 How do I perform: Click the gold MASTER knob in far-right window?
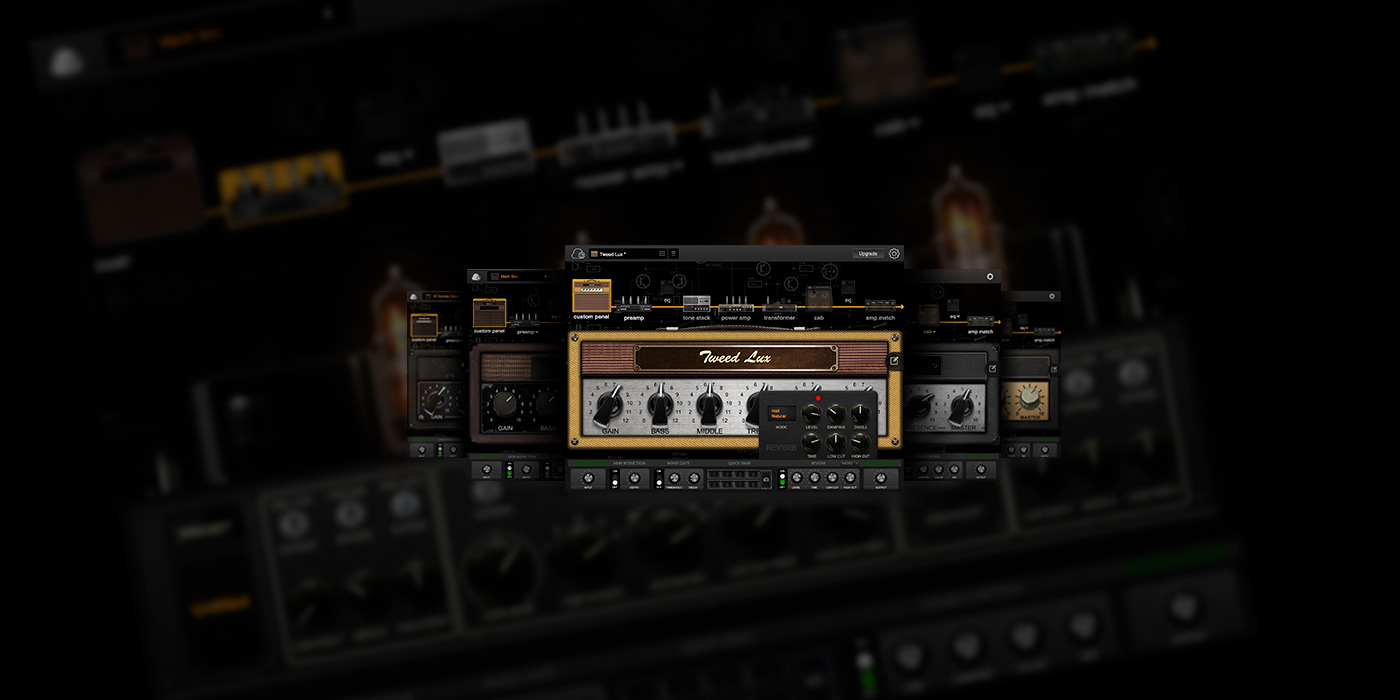click(1028, 396)
